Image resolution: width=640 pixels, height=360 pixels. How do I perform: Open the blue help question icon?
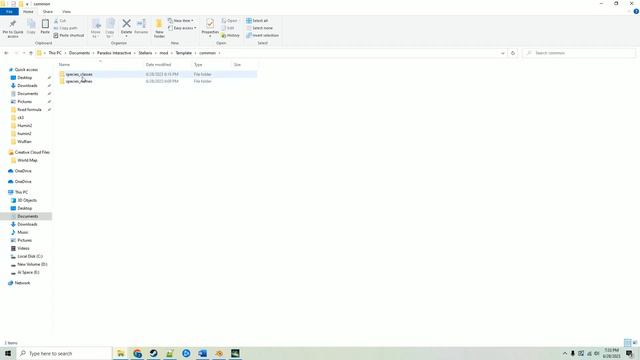pyautogui.click(x=636, y=11)
